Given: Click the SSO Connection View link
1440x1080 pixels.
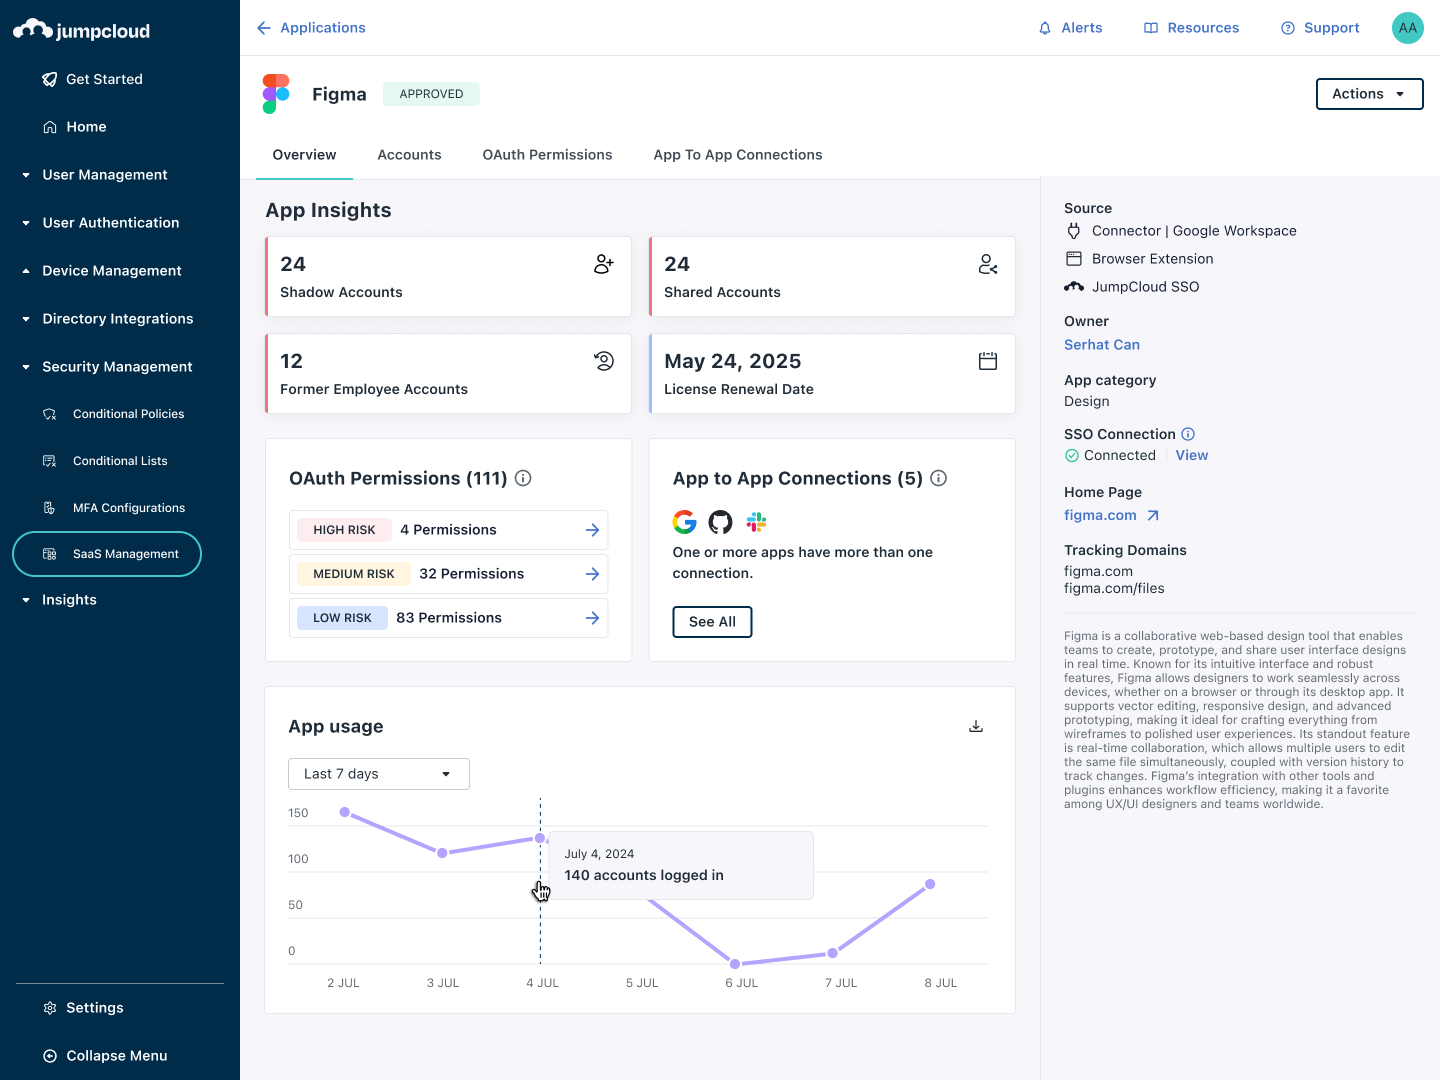Looking at the screenshot, I should (x=1192, y=455).
